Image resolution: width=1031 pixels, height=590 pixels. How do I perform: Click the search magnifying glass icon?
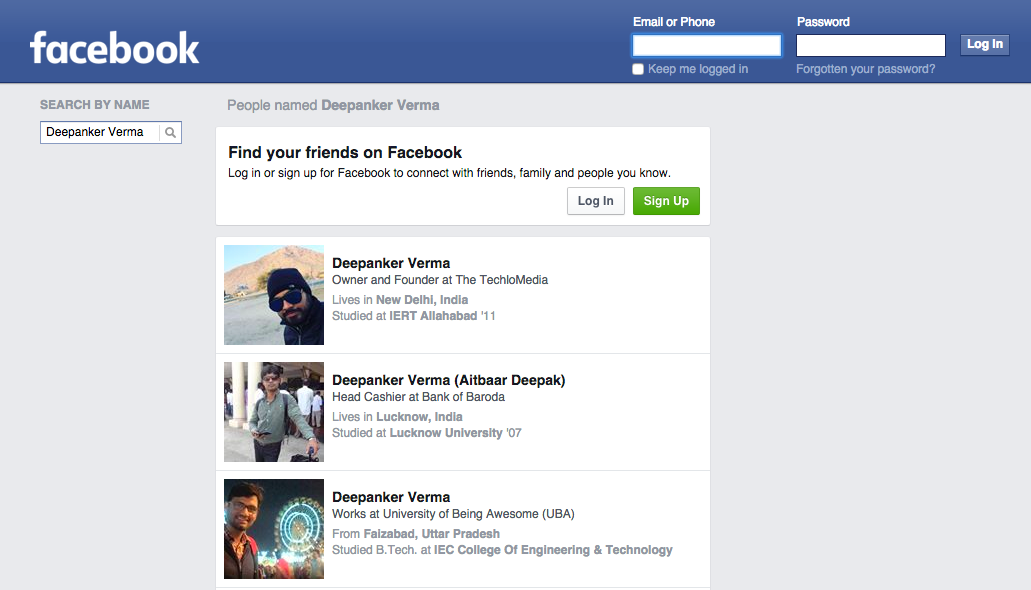click(x=170, y=132)
